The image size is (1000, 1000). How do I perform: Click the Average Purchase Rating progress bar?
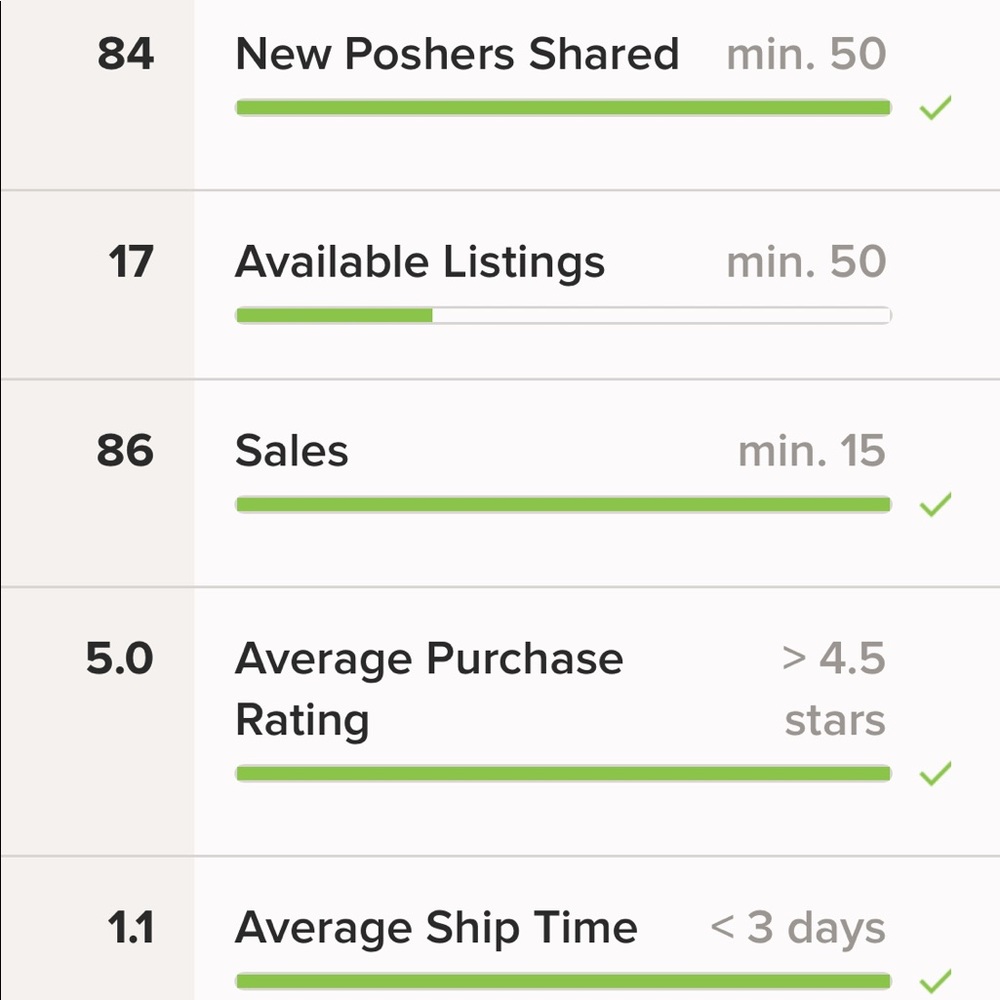coord(562,773)
